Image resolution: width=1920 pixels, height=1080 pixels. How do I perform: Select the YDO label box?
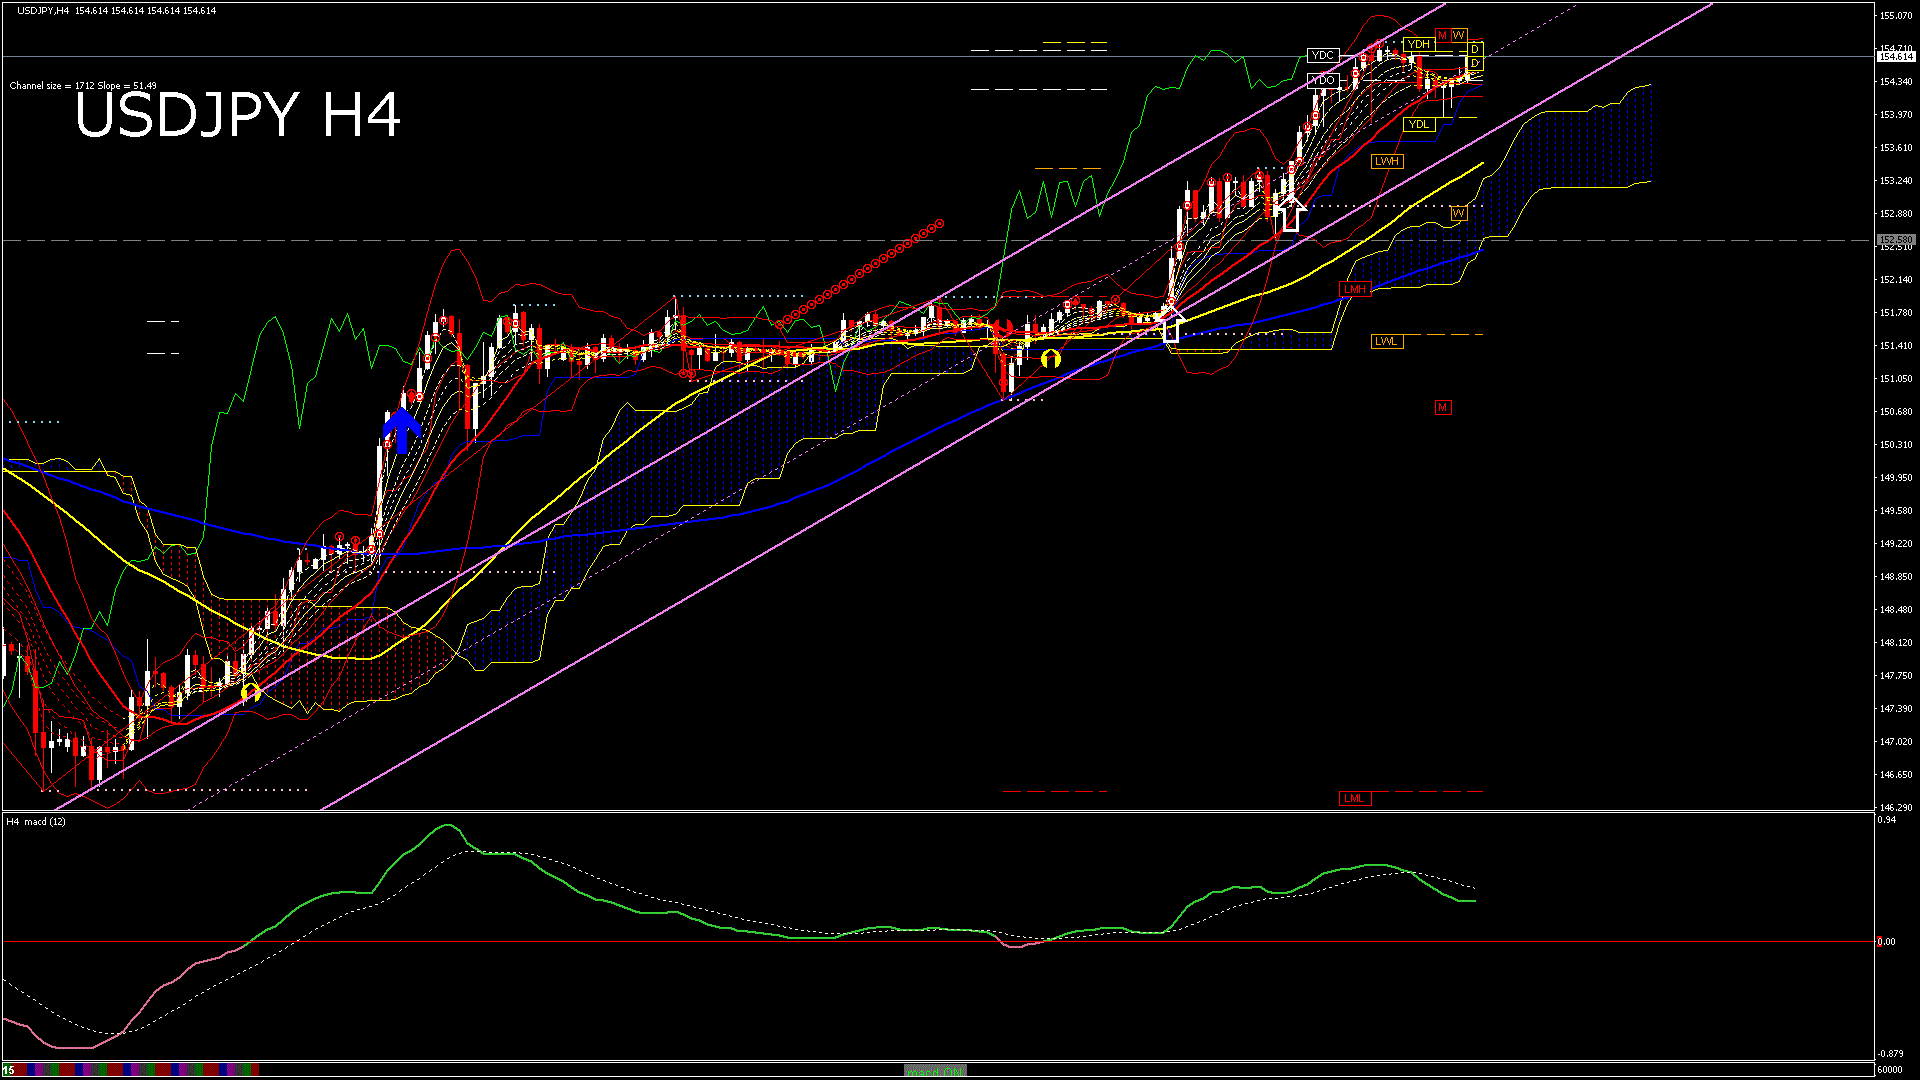point(1322,80)
